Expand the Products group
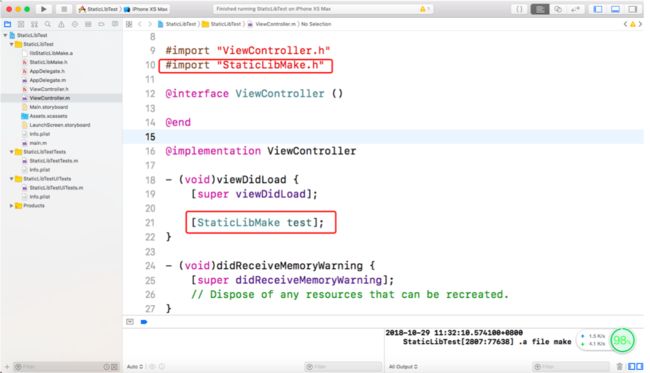Screen dimensions: 650x373 (x=12, y=206)
